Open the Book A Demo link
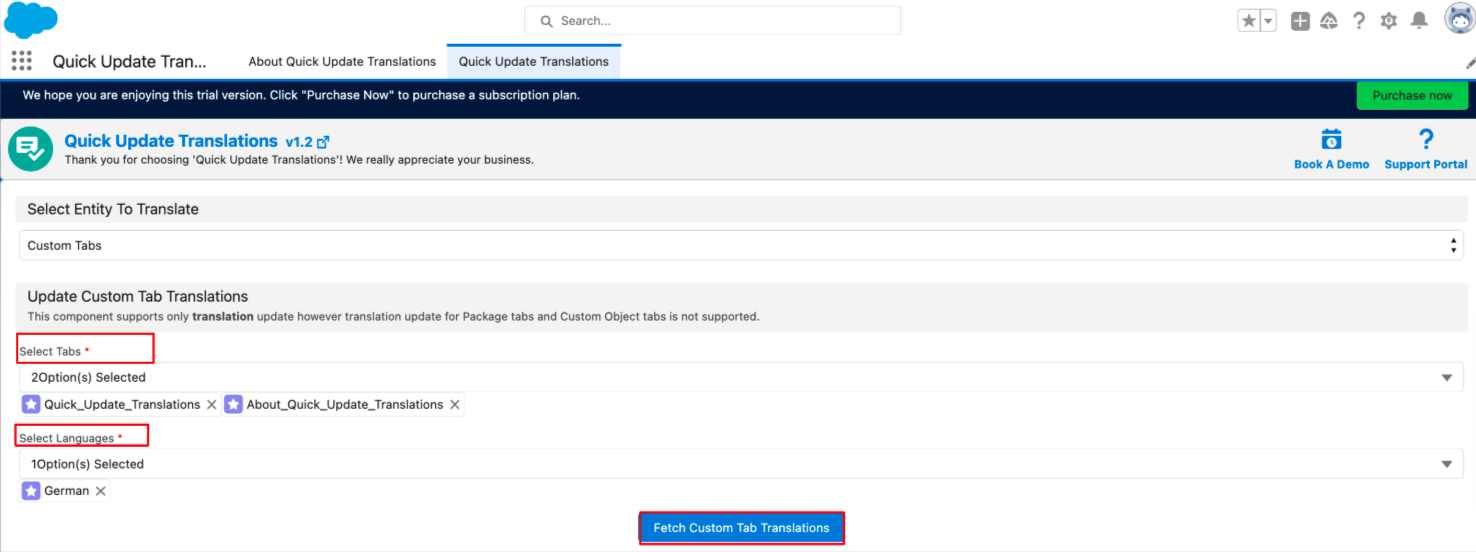The height and width of the screenshot is (552, 1476). click(1332, 164)
